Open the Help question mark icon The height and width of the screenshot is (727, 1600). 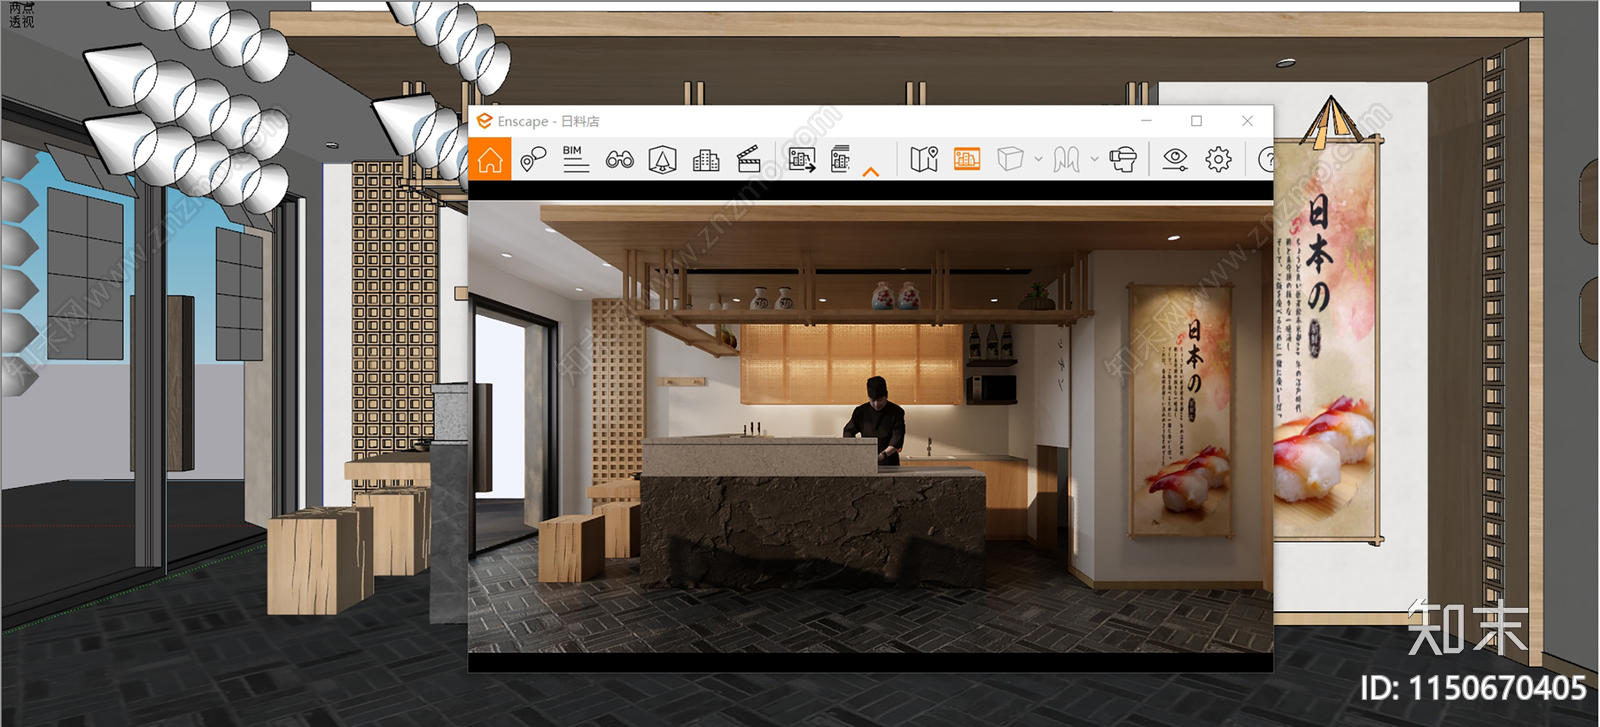(1265, 159)
